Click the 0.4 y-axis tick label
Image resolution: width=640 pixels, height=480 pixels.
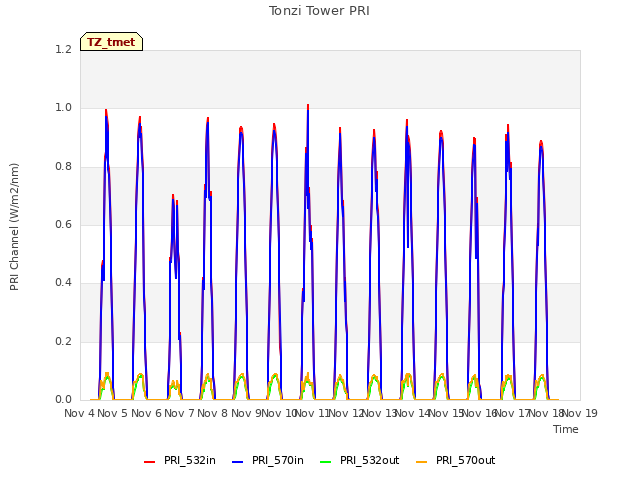pyautogui.click(x=63, y=282)
